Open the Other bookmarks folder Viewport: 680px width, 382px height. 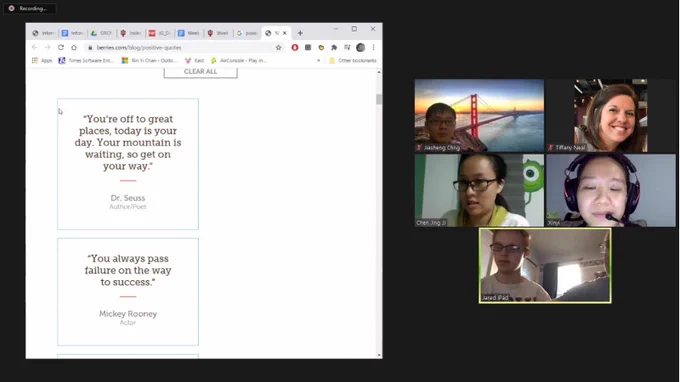point(353,61)
